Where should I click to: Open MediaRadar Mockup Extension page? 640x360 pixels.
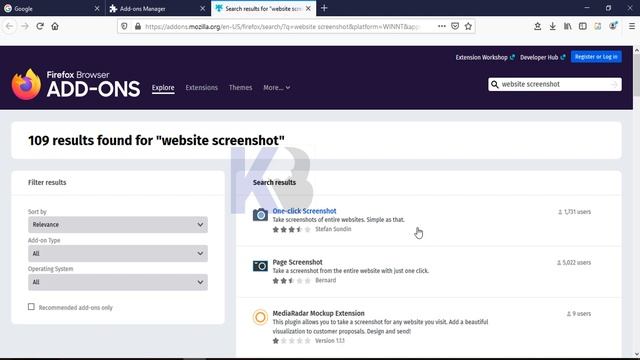pyautogui.click(x=318, y=313)
